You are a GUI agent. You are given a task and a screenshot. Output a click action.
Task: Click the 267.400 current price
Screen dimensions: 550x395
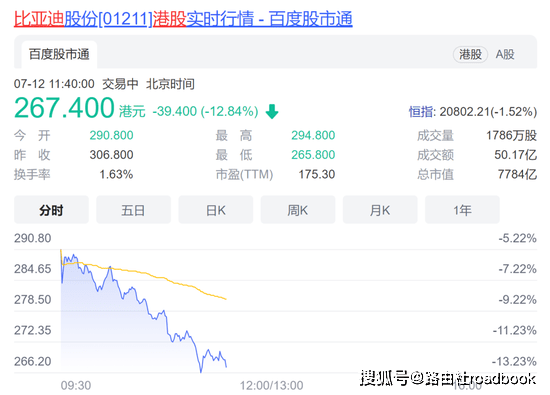pos(64,108)
